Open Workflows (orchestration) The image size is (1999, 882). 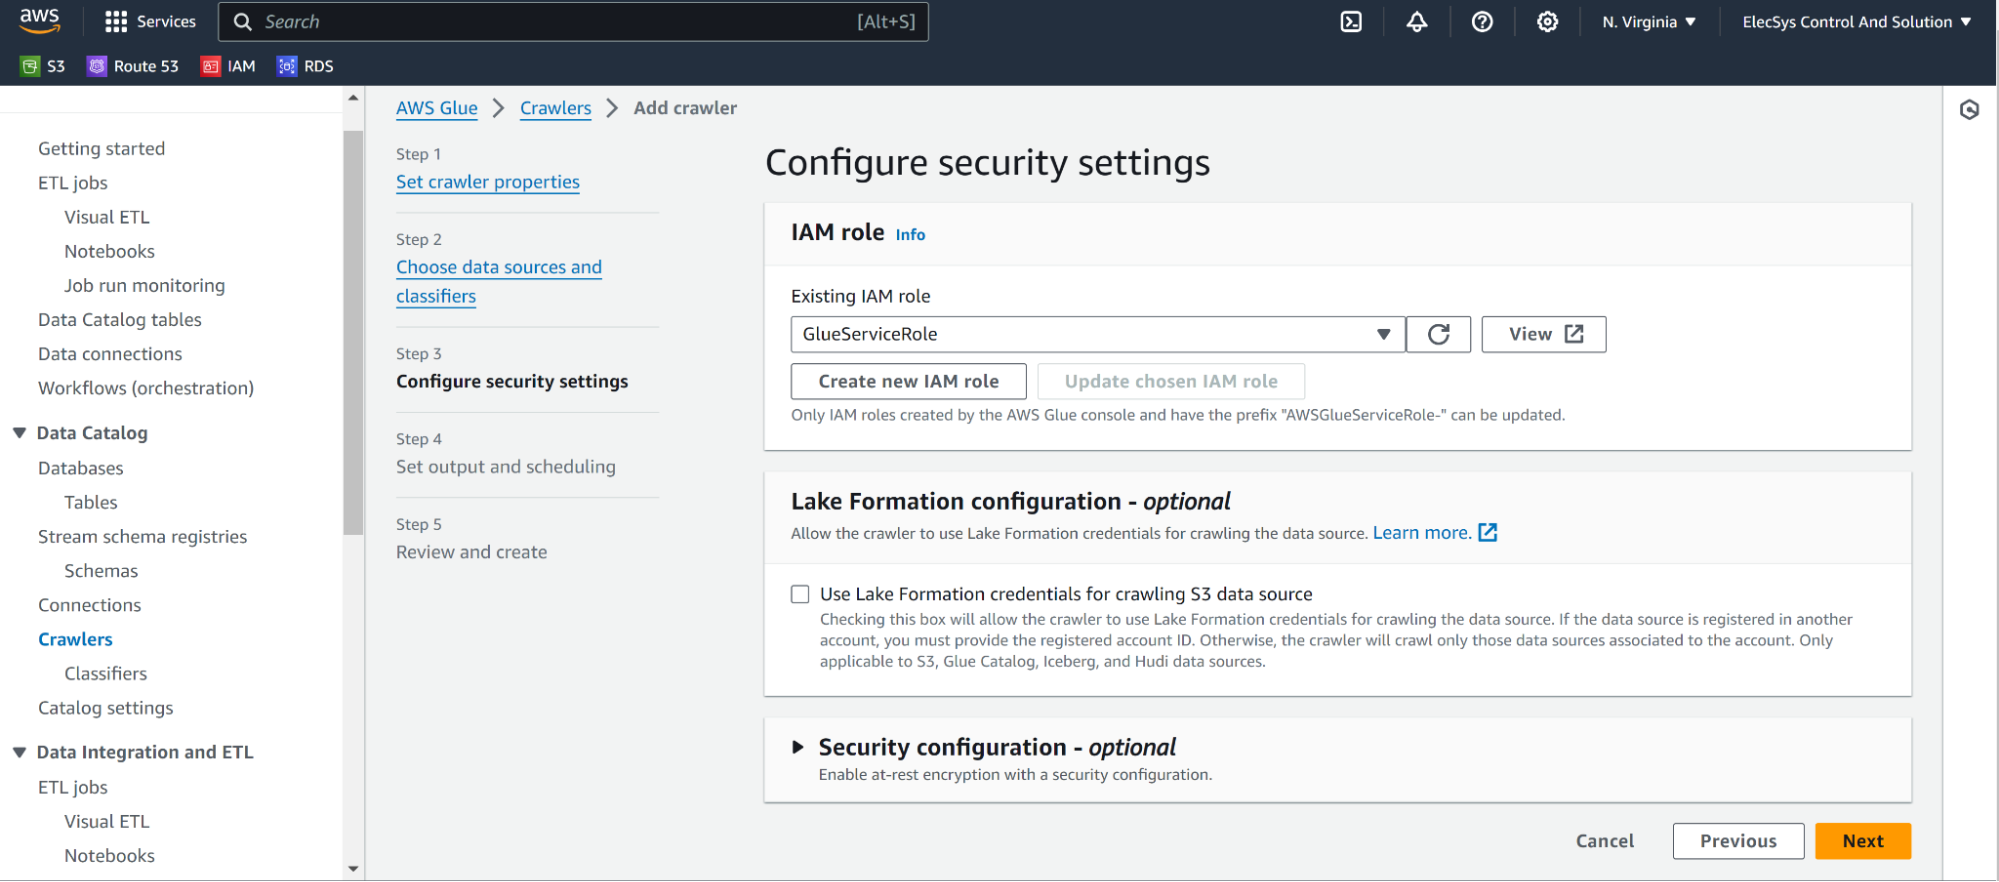pos(146,387)
